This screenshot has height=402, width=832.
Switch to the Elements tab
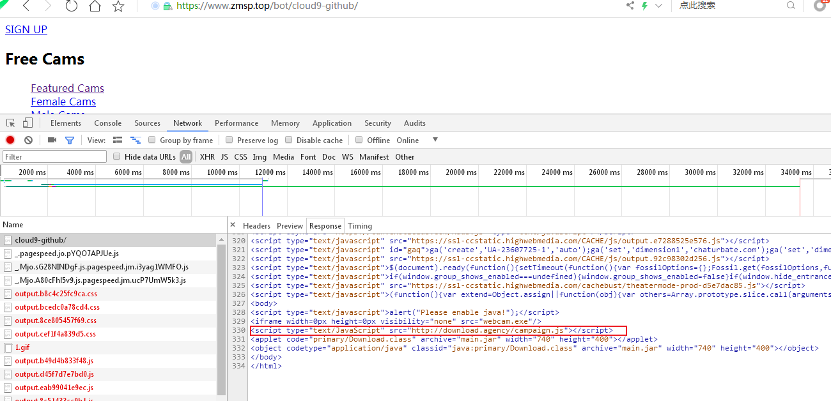(66, 123)
